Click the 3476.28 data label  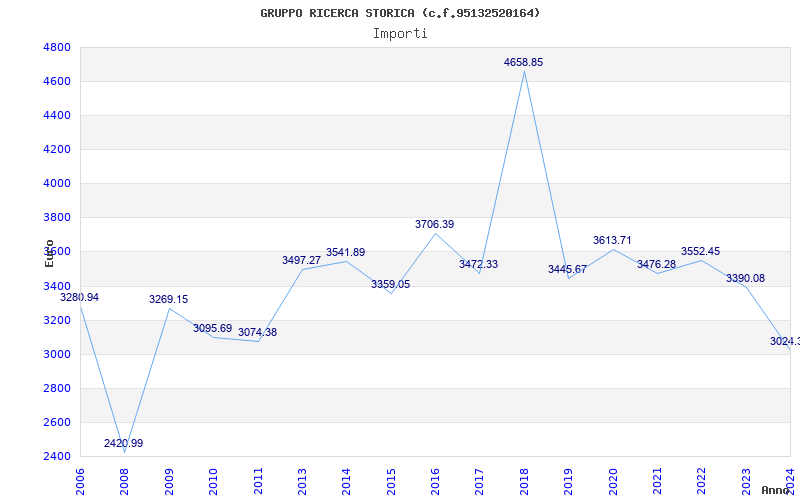[x=656, y=264]
